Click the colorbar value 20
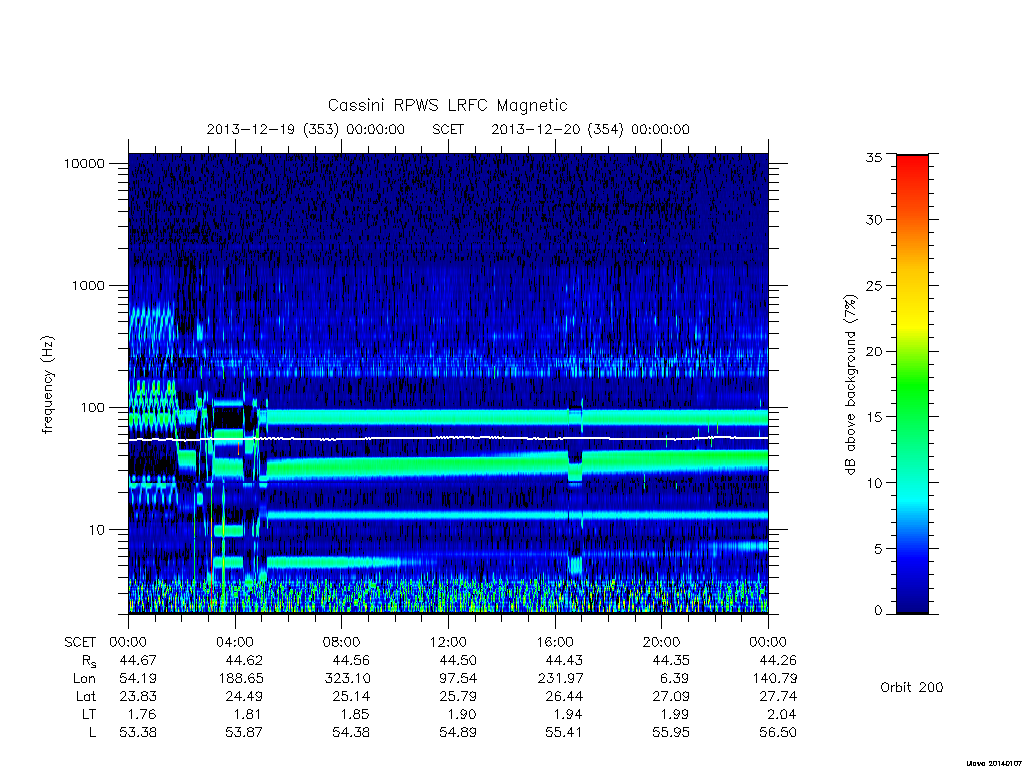 (874, 351)
